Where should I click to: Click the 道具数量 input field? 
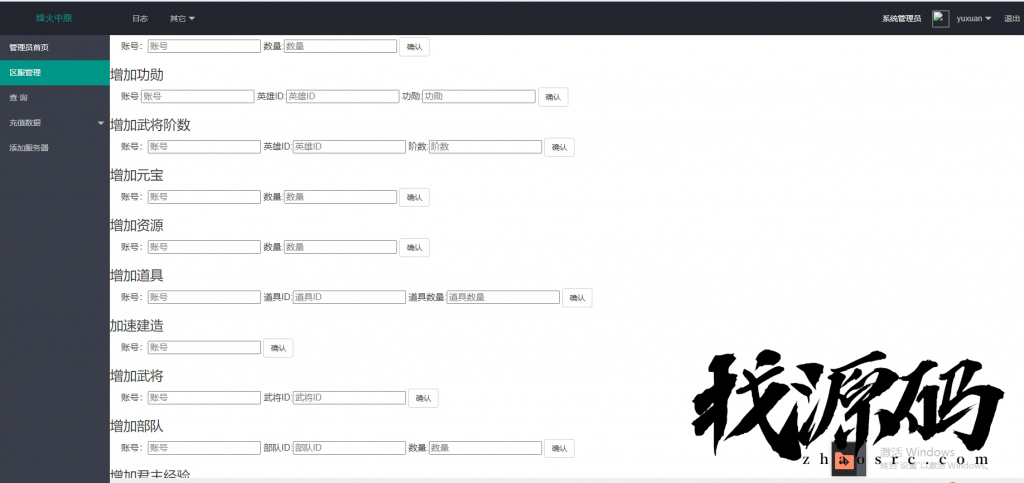point(504,298)
